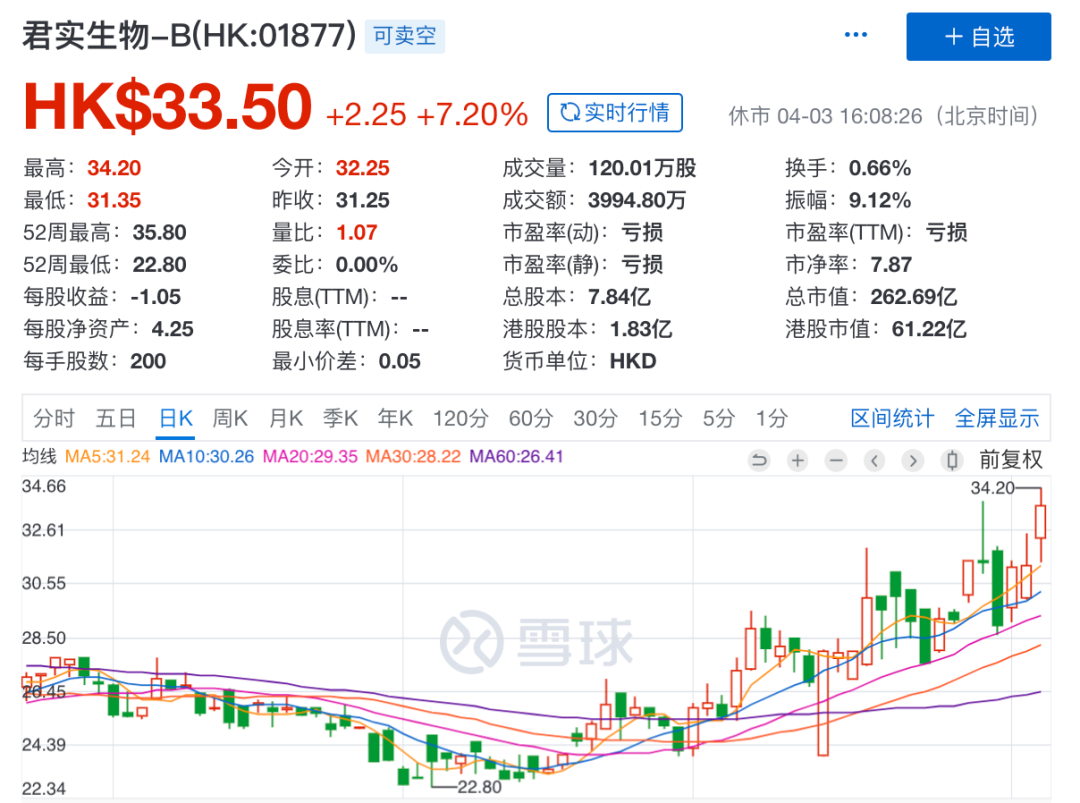The width and height of the screenshot is (1080, 803).
Task: Switch to the 30分 interval tab
Action: coord(595,418)
